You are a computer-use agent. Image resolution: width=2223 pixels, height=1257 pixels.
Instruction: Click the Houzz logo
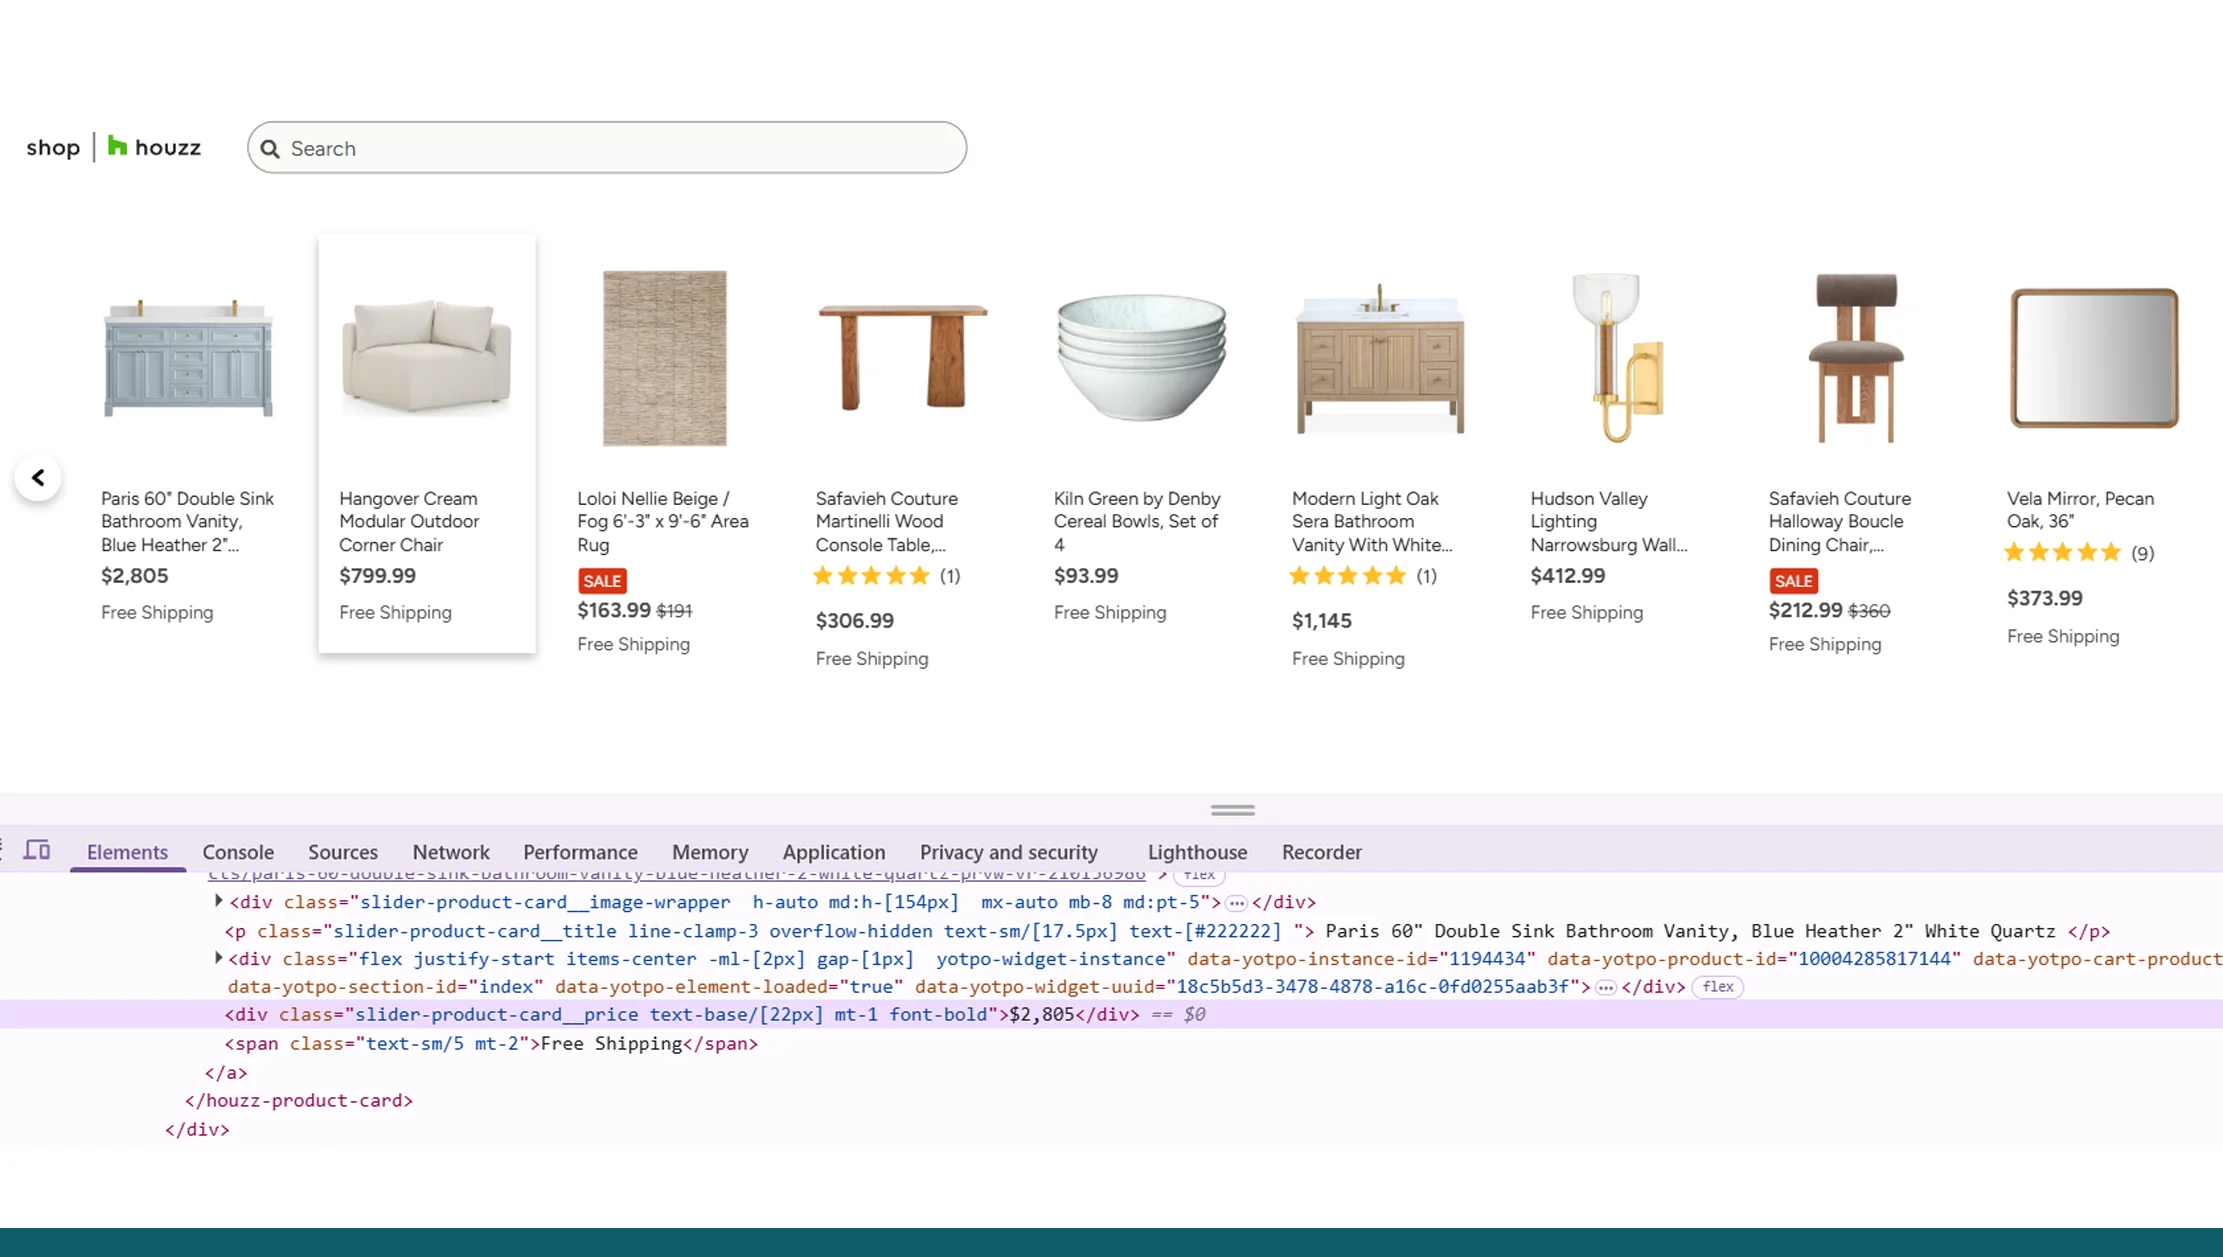pos(154,148)
